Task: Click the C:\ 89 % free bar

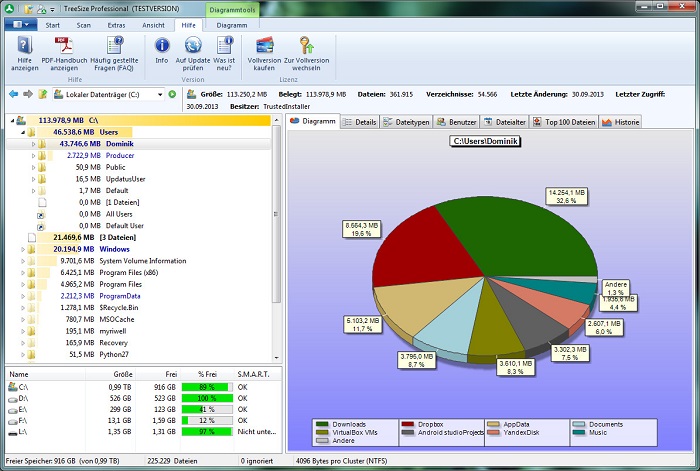Action: point(207,387)
